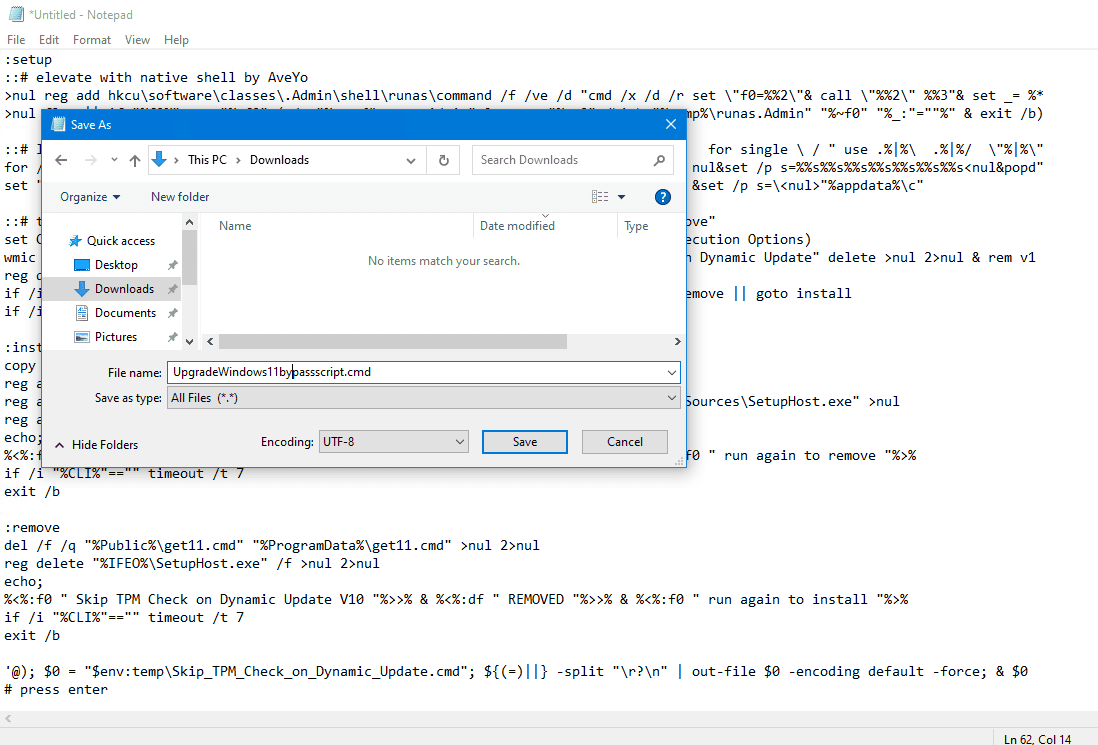Open Notepad's Format menu
This screenshot has width=1098, height=745.
(91, 39)
